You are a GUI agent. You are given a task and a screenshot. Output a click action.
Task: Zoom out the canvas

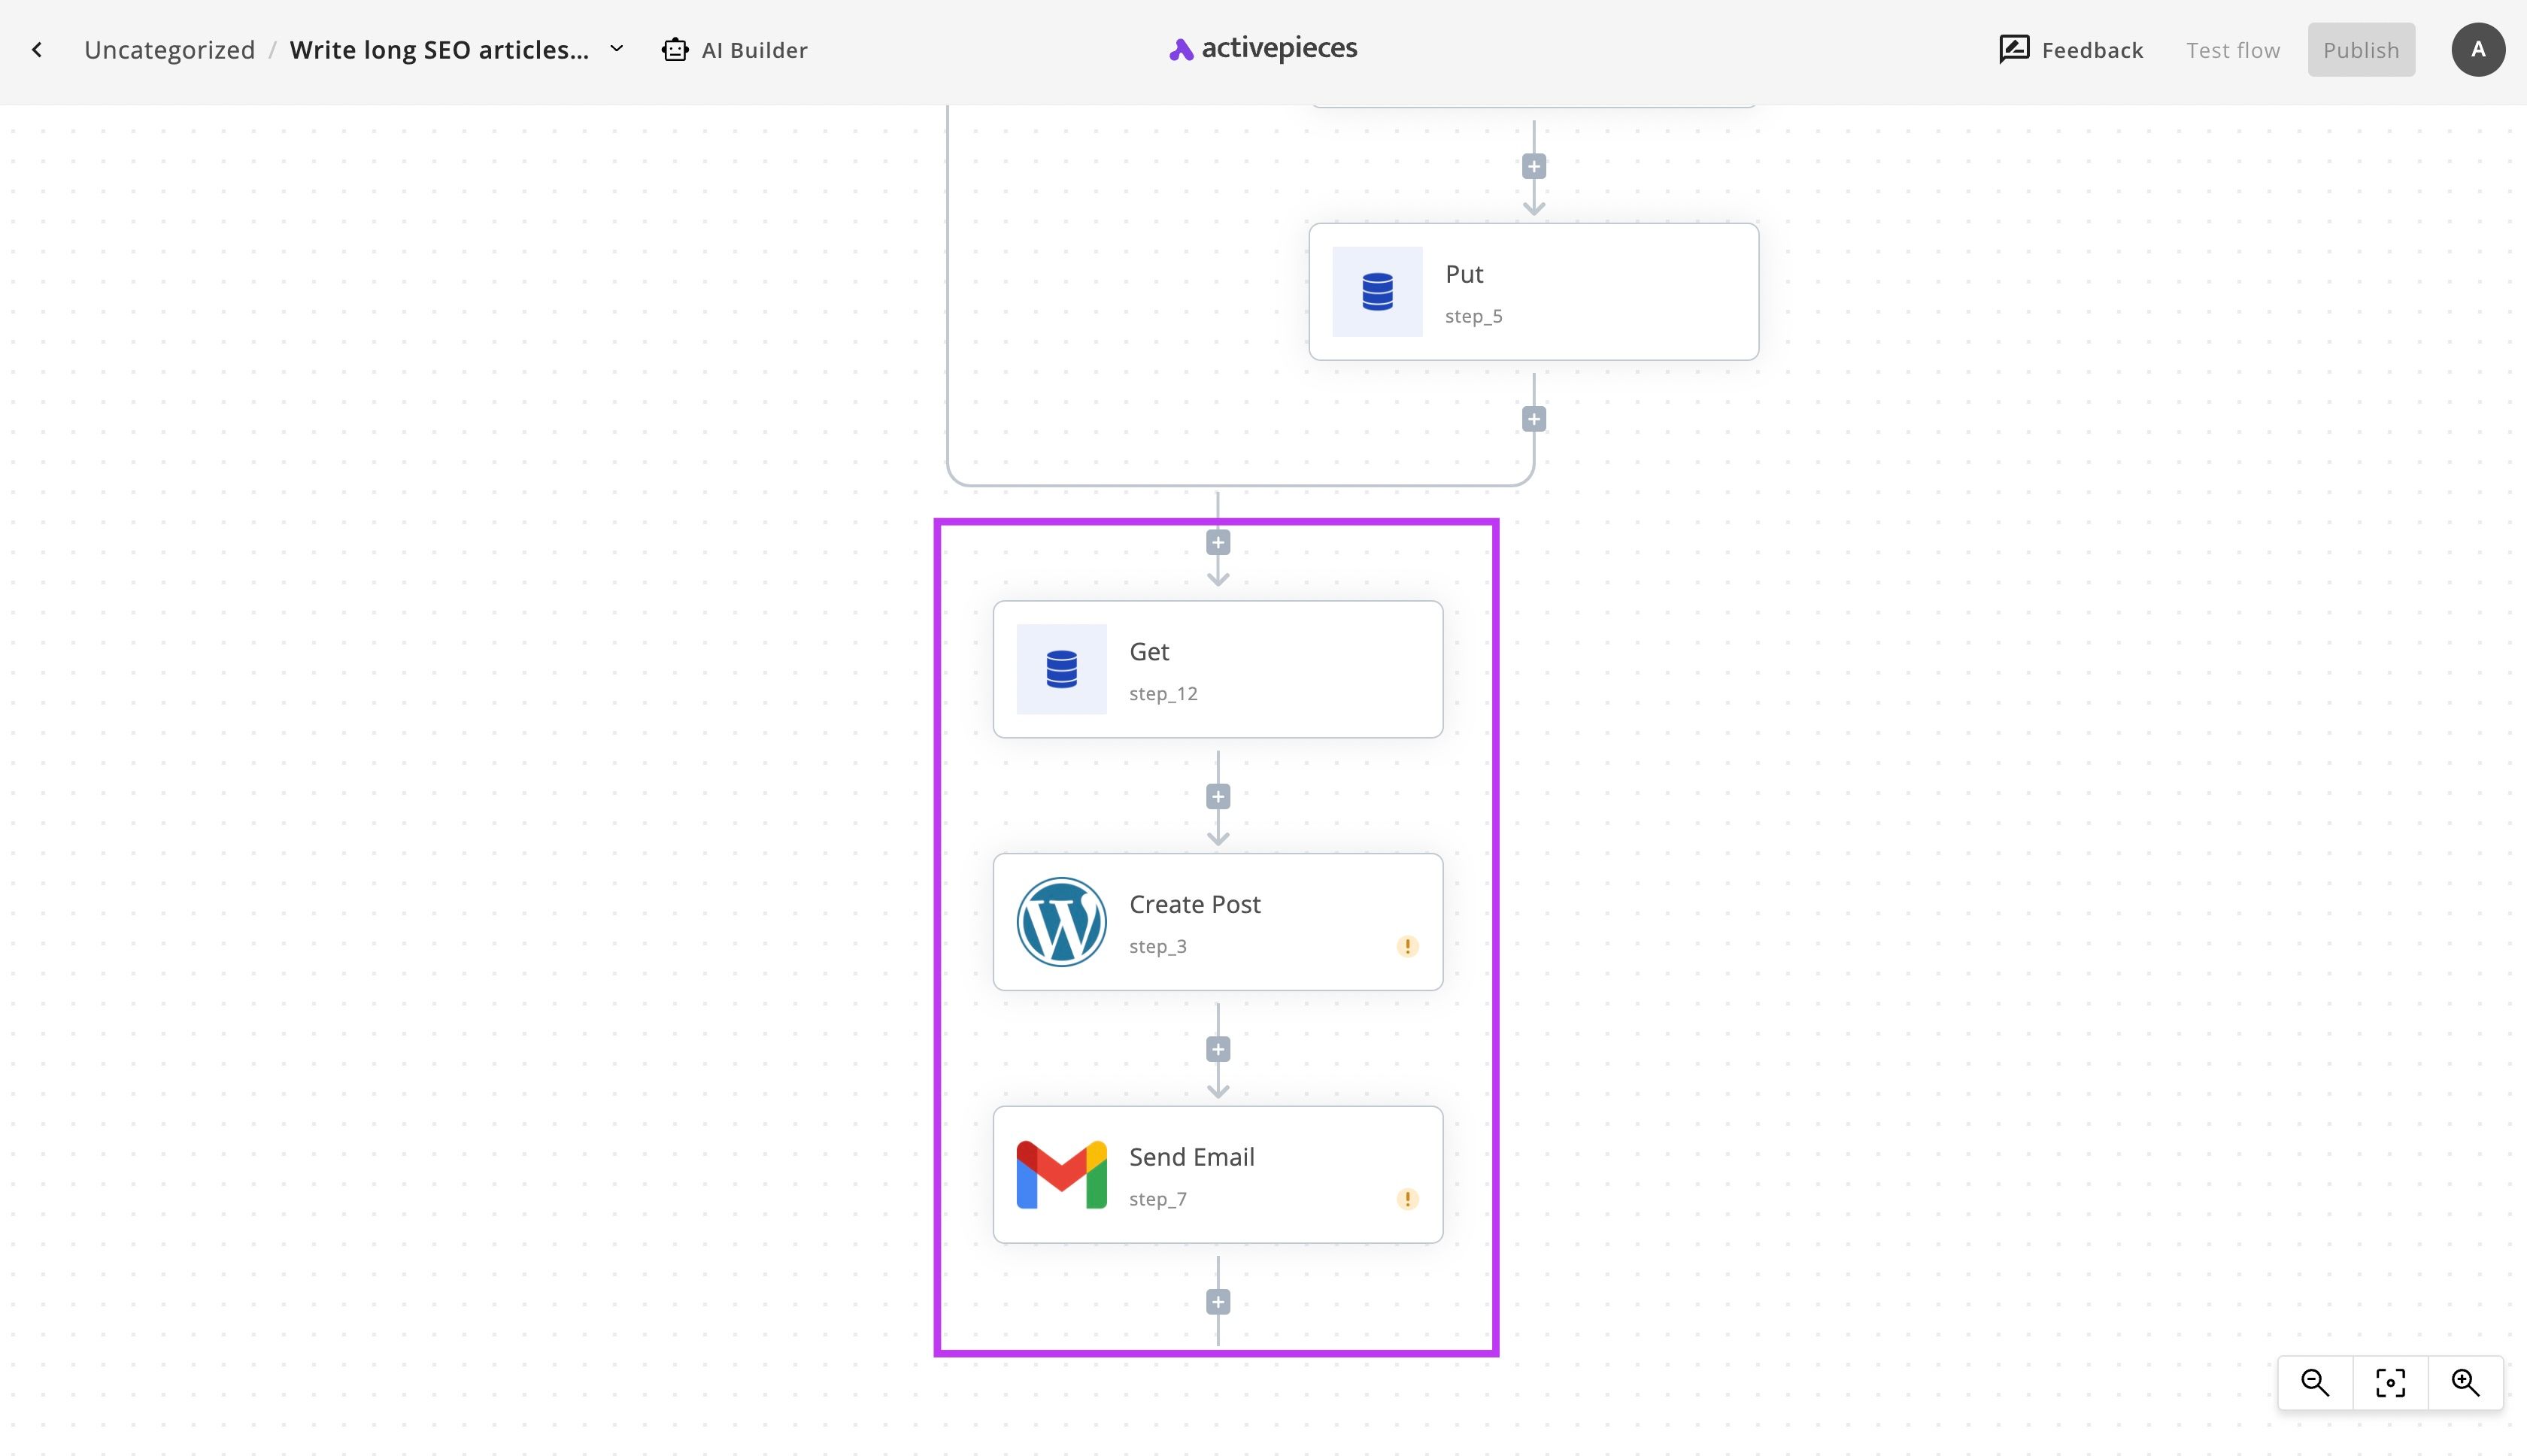tap(2315, 1383)
